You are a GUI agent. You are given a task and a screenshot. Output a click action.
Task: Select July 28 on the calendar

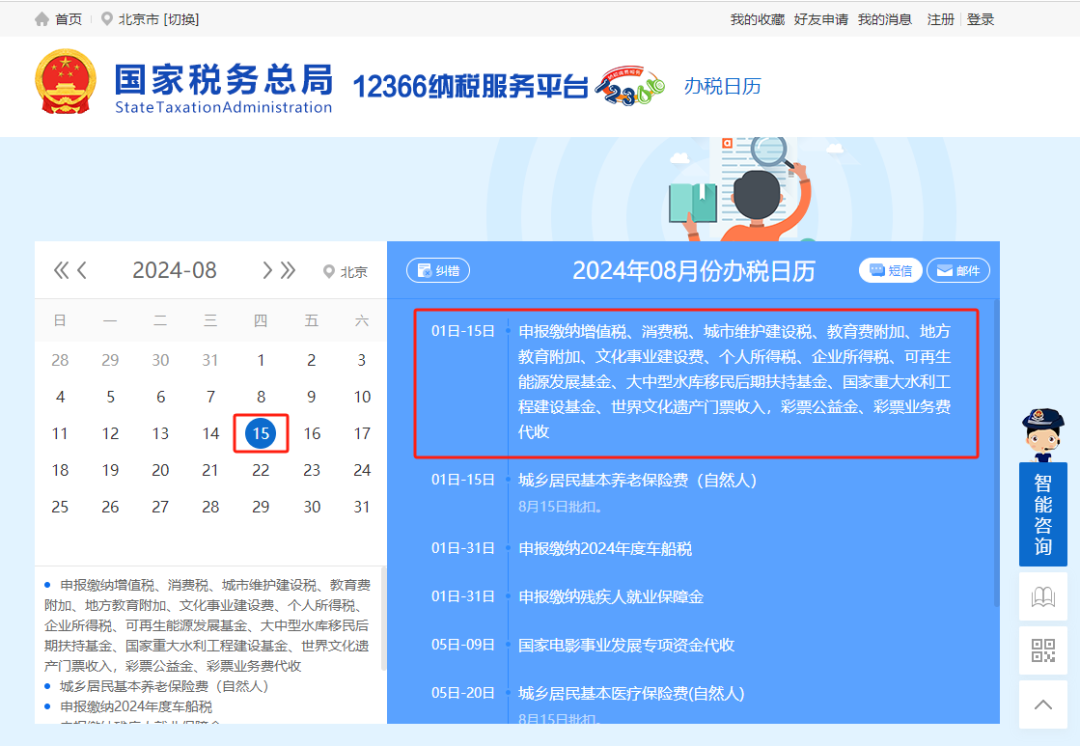pos(60,360)
